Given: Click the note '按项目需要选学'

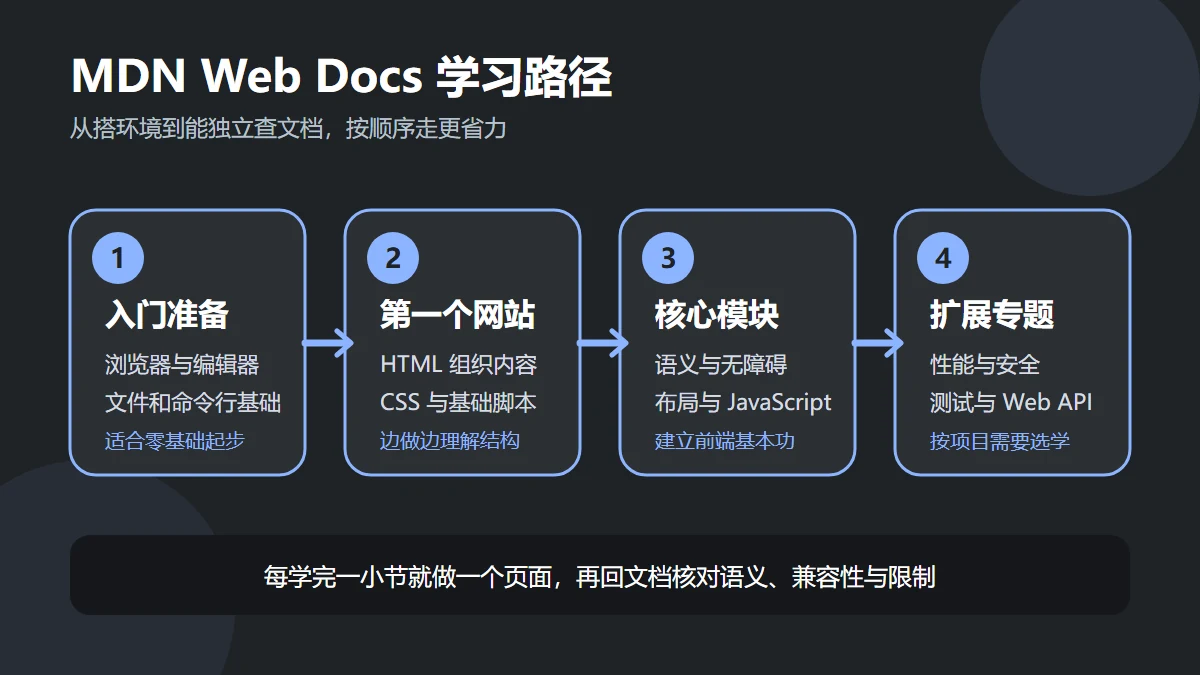Looking at the screenshot, I should [1000, 440].
